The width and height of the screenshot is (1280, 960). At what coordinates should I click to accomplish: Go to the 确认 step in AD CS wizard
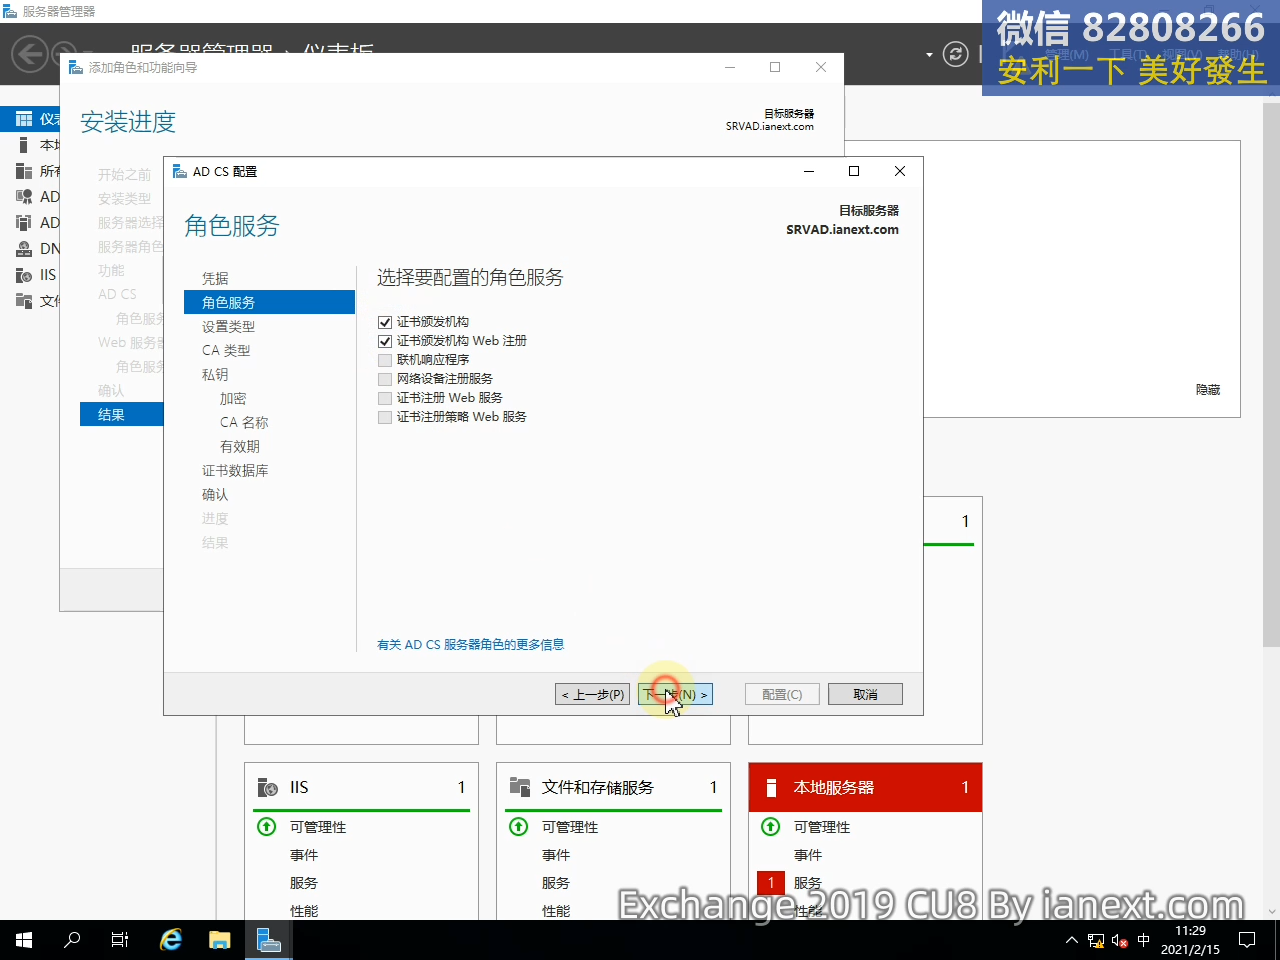pos(215,494)
